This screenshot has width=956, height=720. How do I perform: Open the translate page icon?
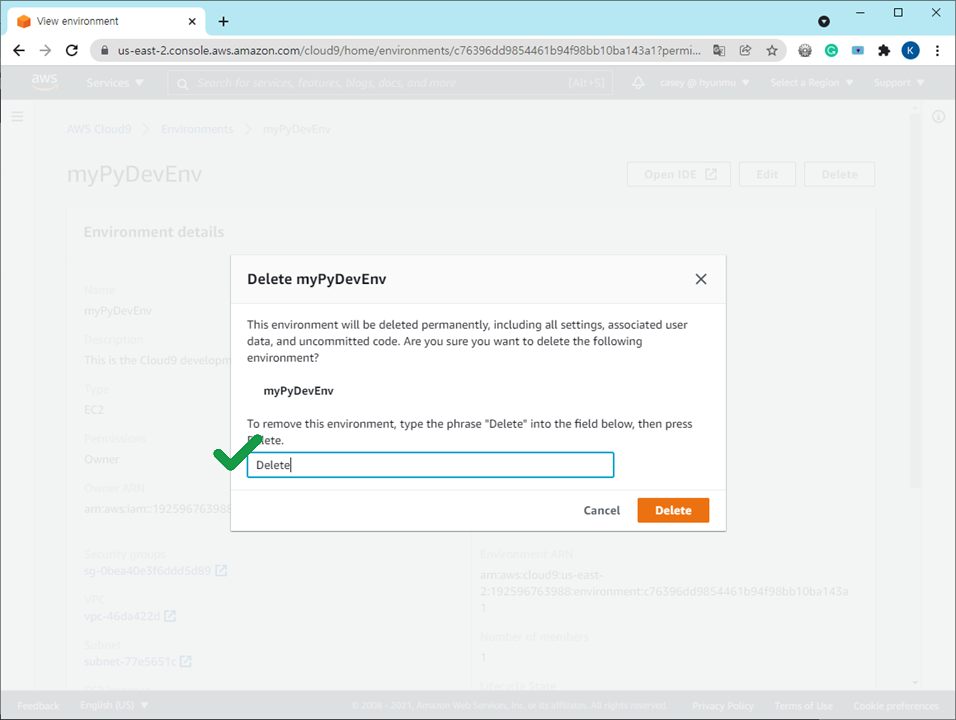(719, 51)
